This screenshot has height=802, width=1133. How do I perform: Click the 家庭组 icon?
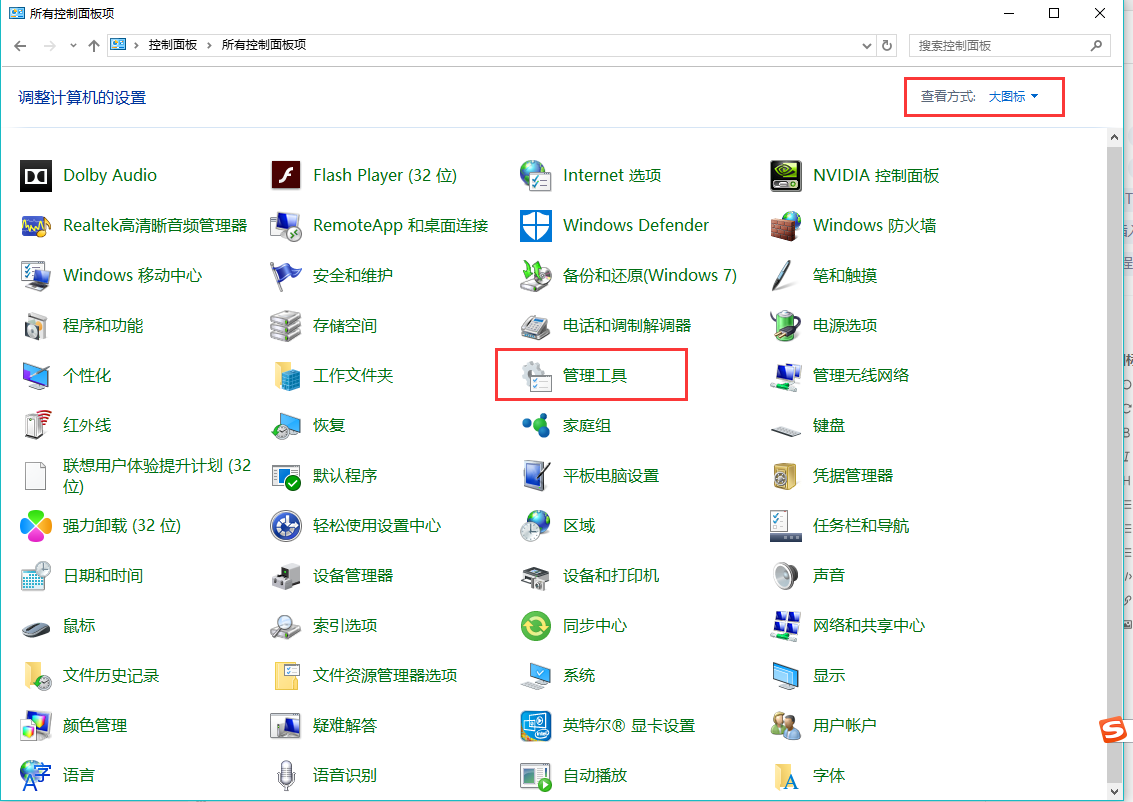pos(536,426)
